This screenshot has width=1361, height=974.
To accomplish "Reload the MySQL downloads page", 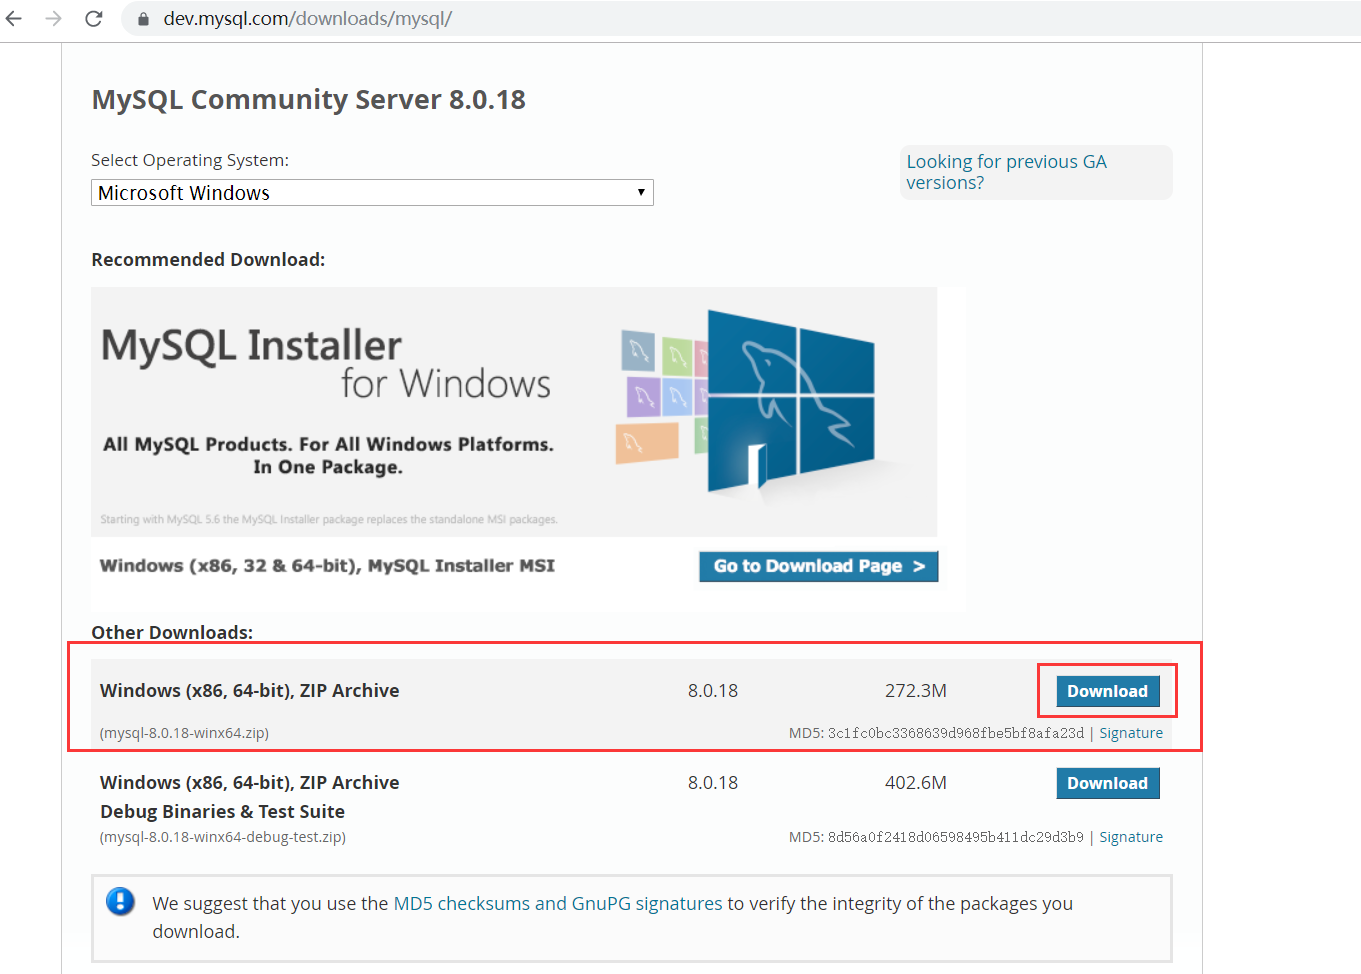I will 93,18.
